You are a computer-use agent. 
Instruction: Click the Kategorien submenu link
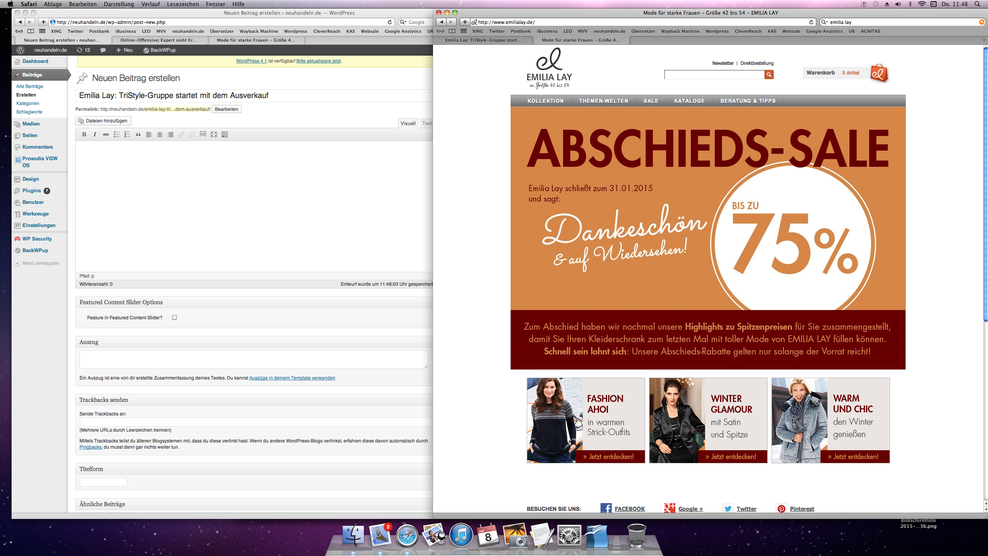point(28,103)
